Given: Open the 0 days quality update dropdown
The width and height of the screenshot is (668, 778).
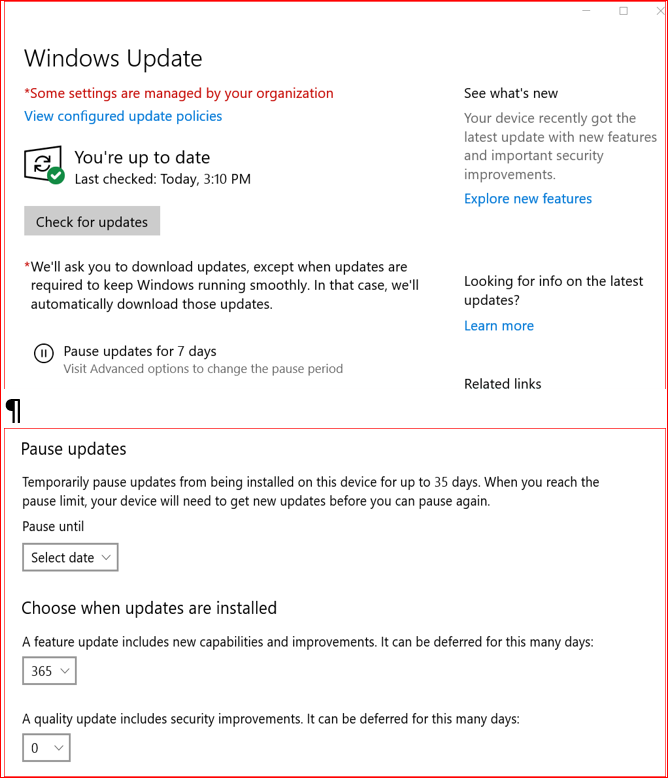Looking at the screenshot, I should click(x=46, y=748).
